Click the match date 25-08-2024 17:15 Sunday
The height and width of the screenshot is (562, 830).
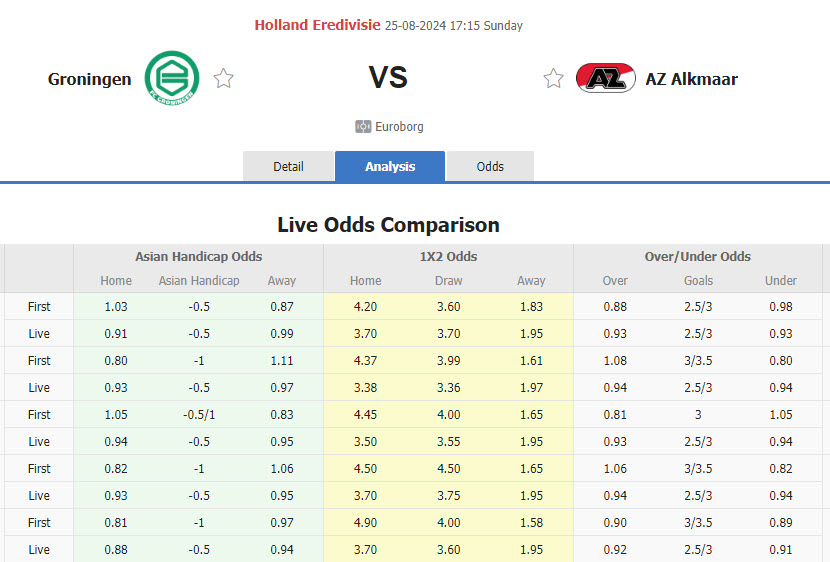(454, 26)
